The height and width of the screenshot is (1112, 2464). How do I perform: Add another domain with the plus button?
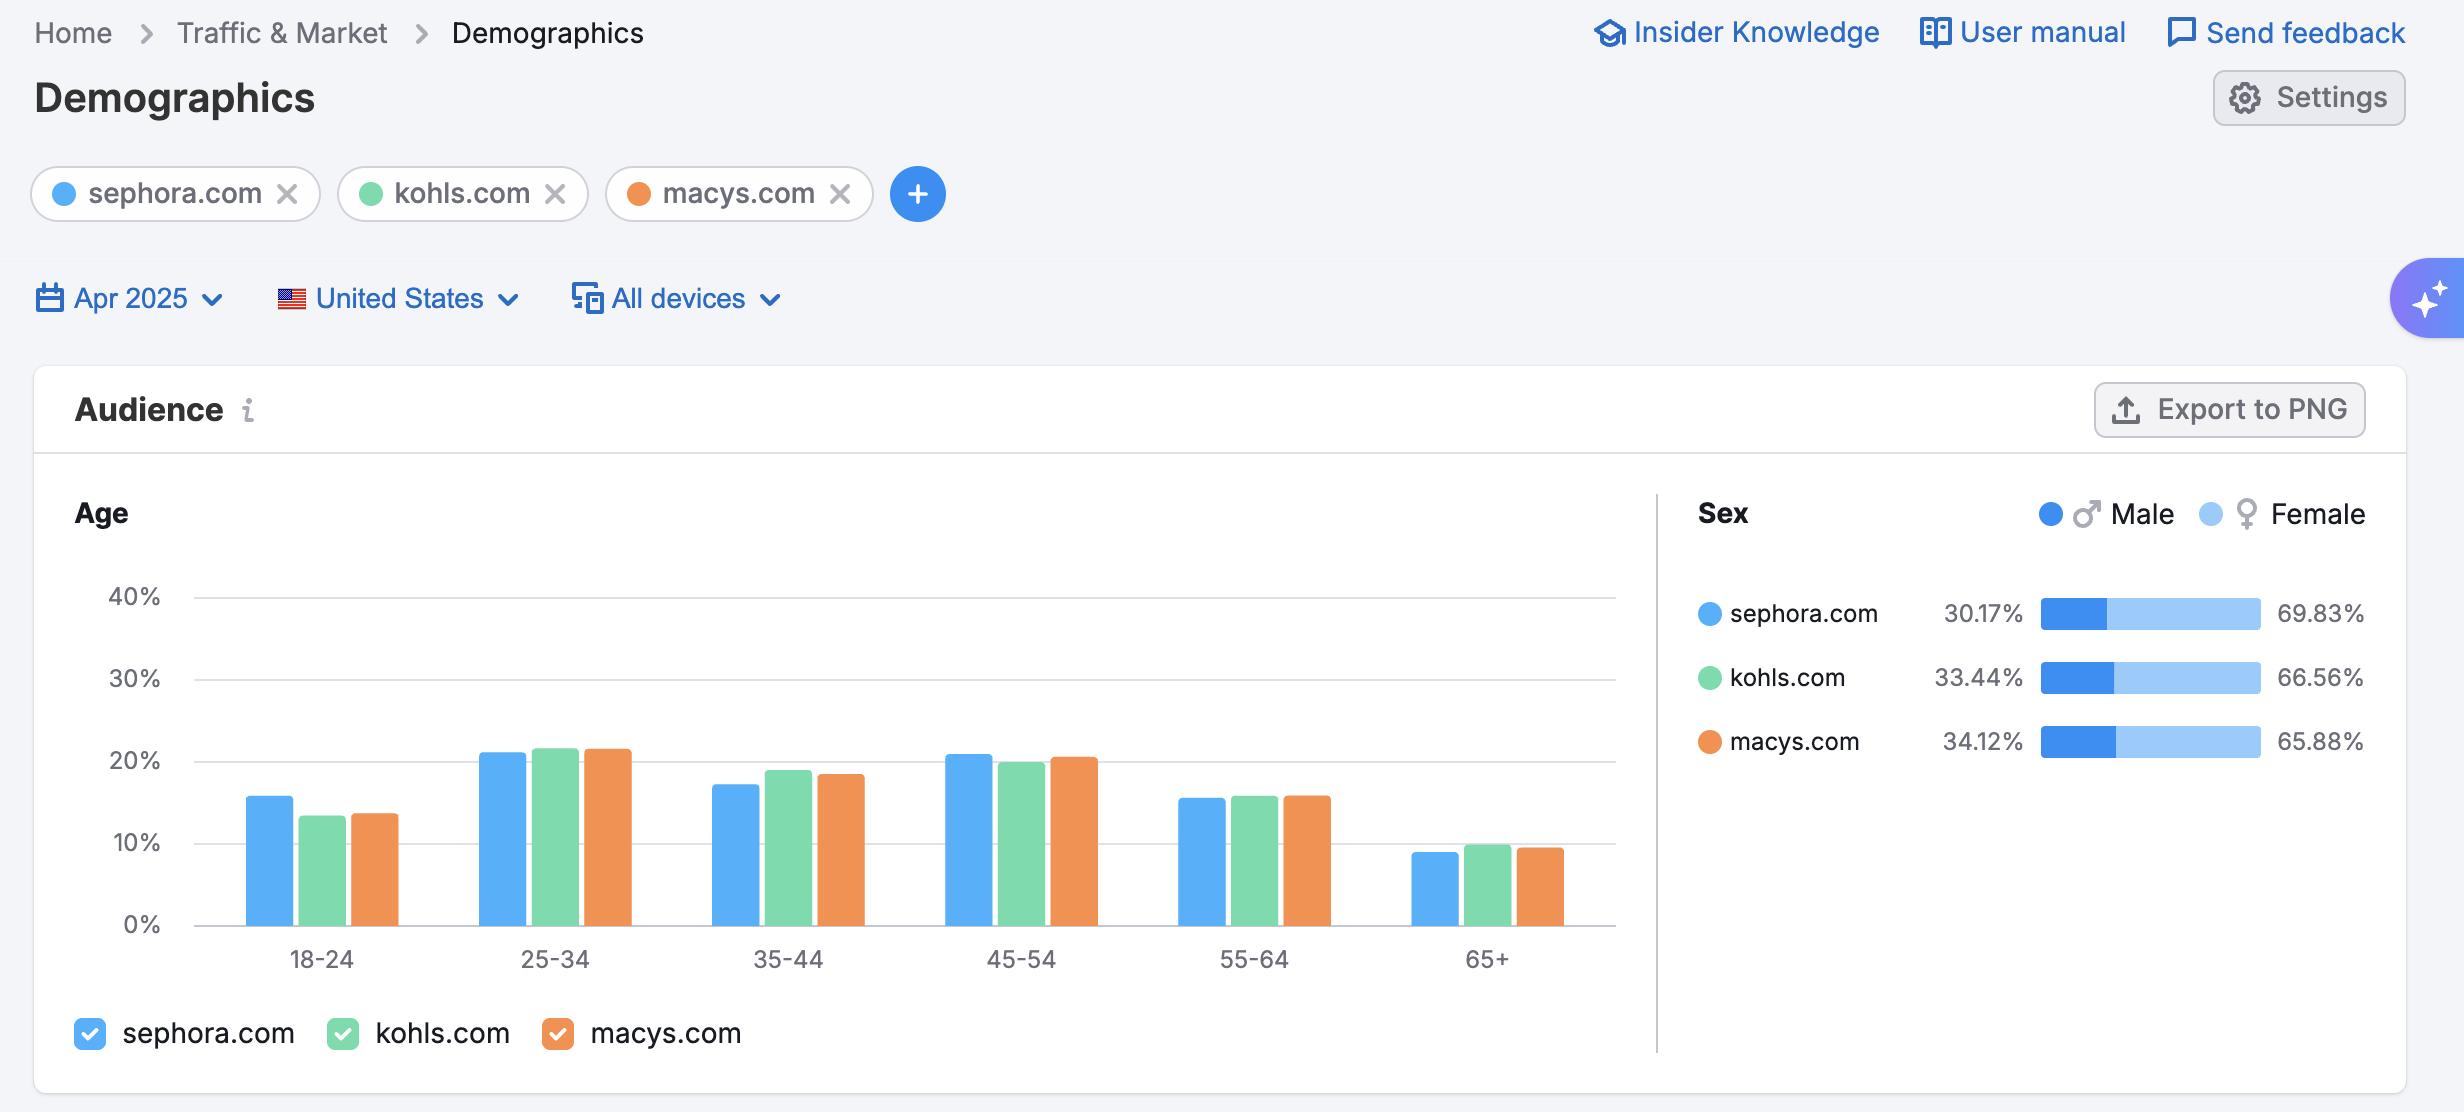pyautogui.click(x=917, y=194)
